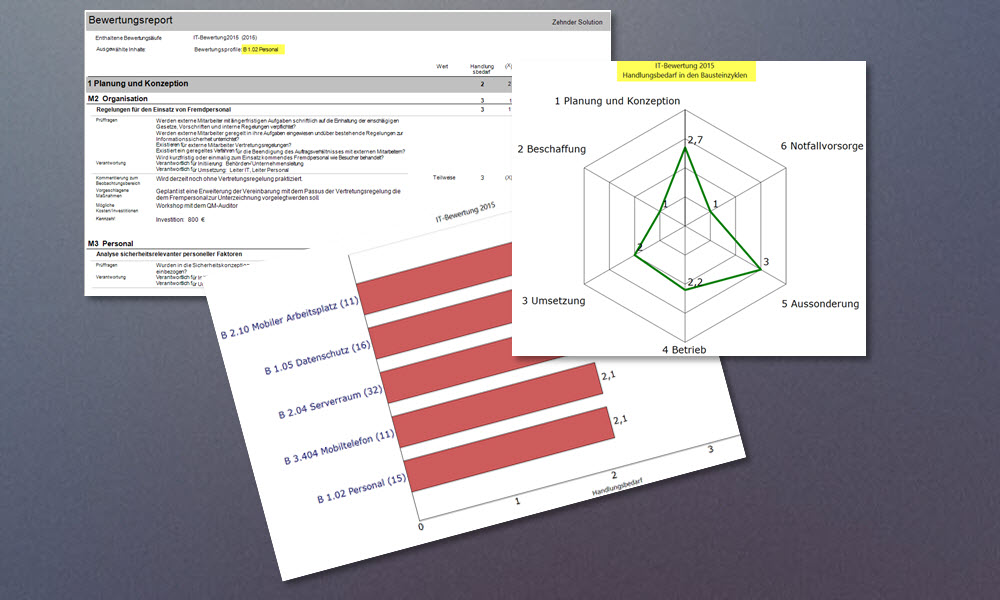Click the 2,7 data point on radar chart

[685, 148]
